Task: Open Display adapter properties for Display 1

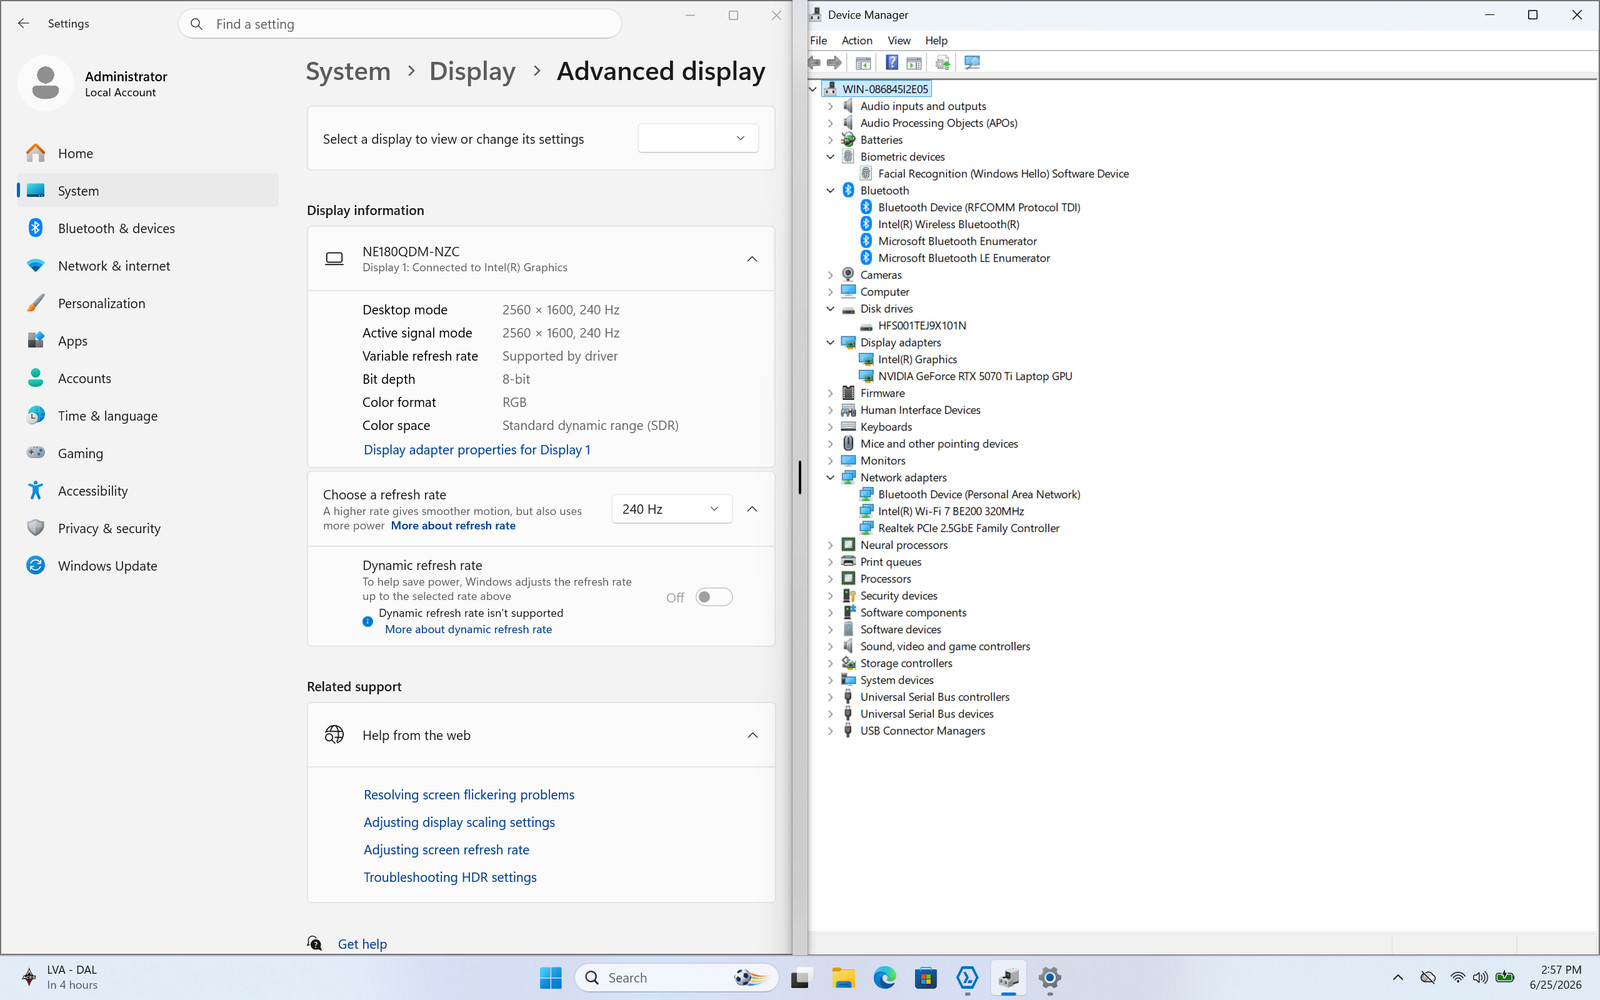Action: pyautogui.click(x=477, y=450)
